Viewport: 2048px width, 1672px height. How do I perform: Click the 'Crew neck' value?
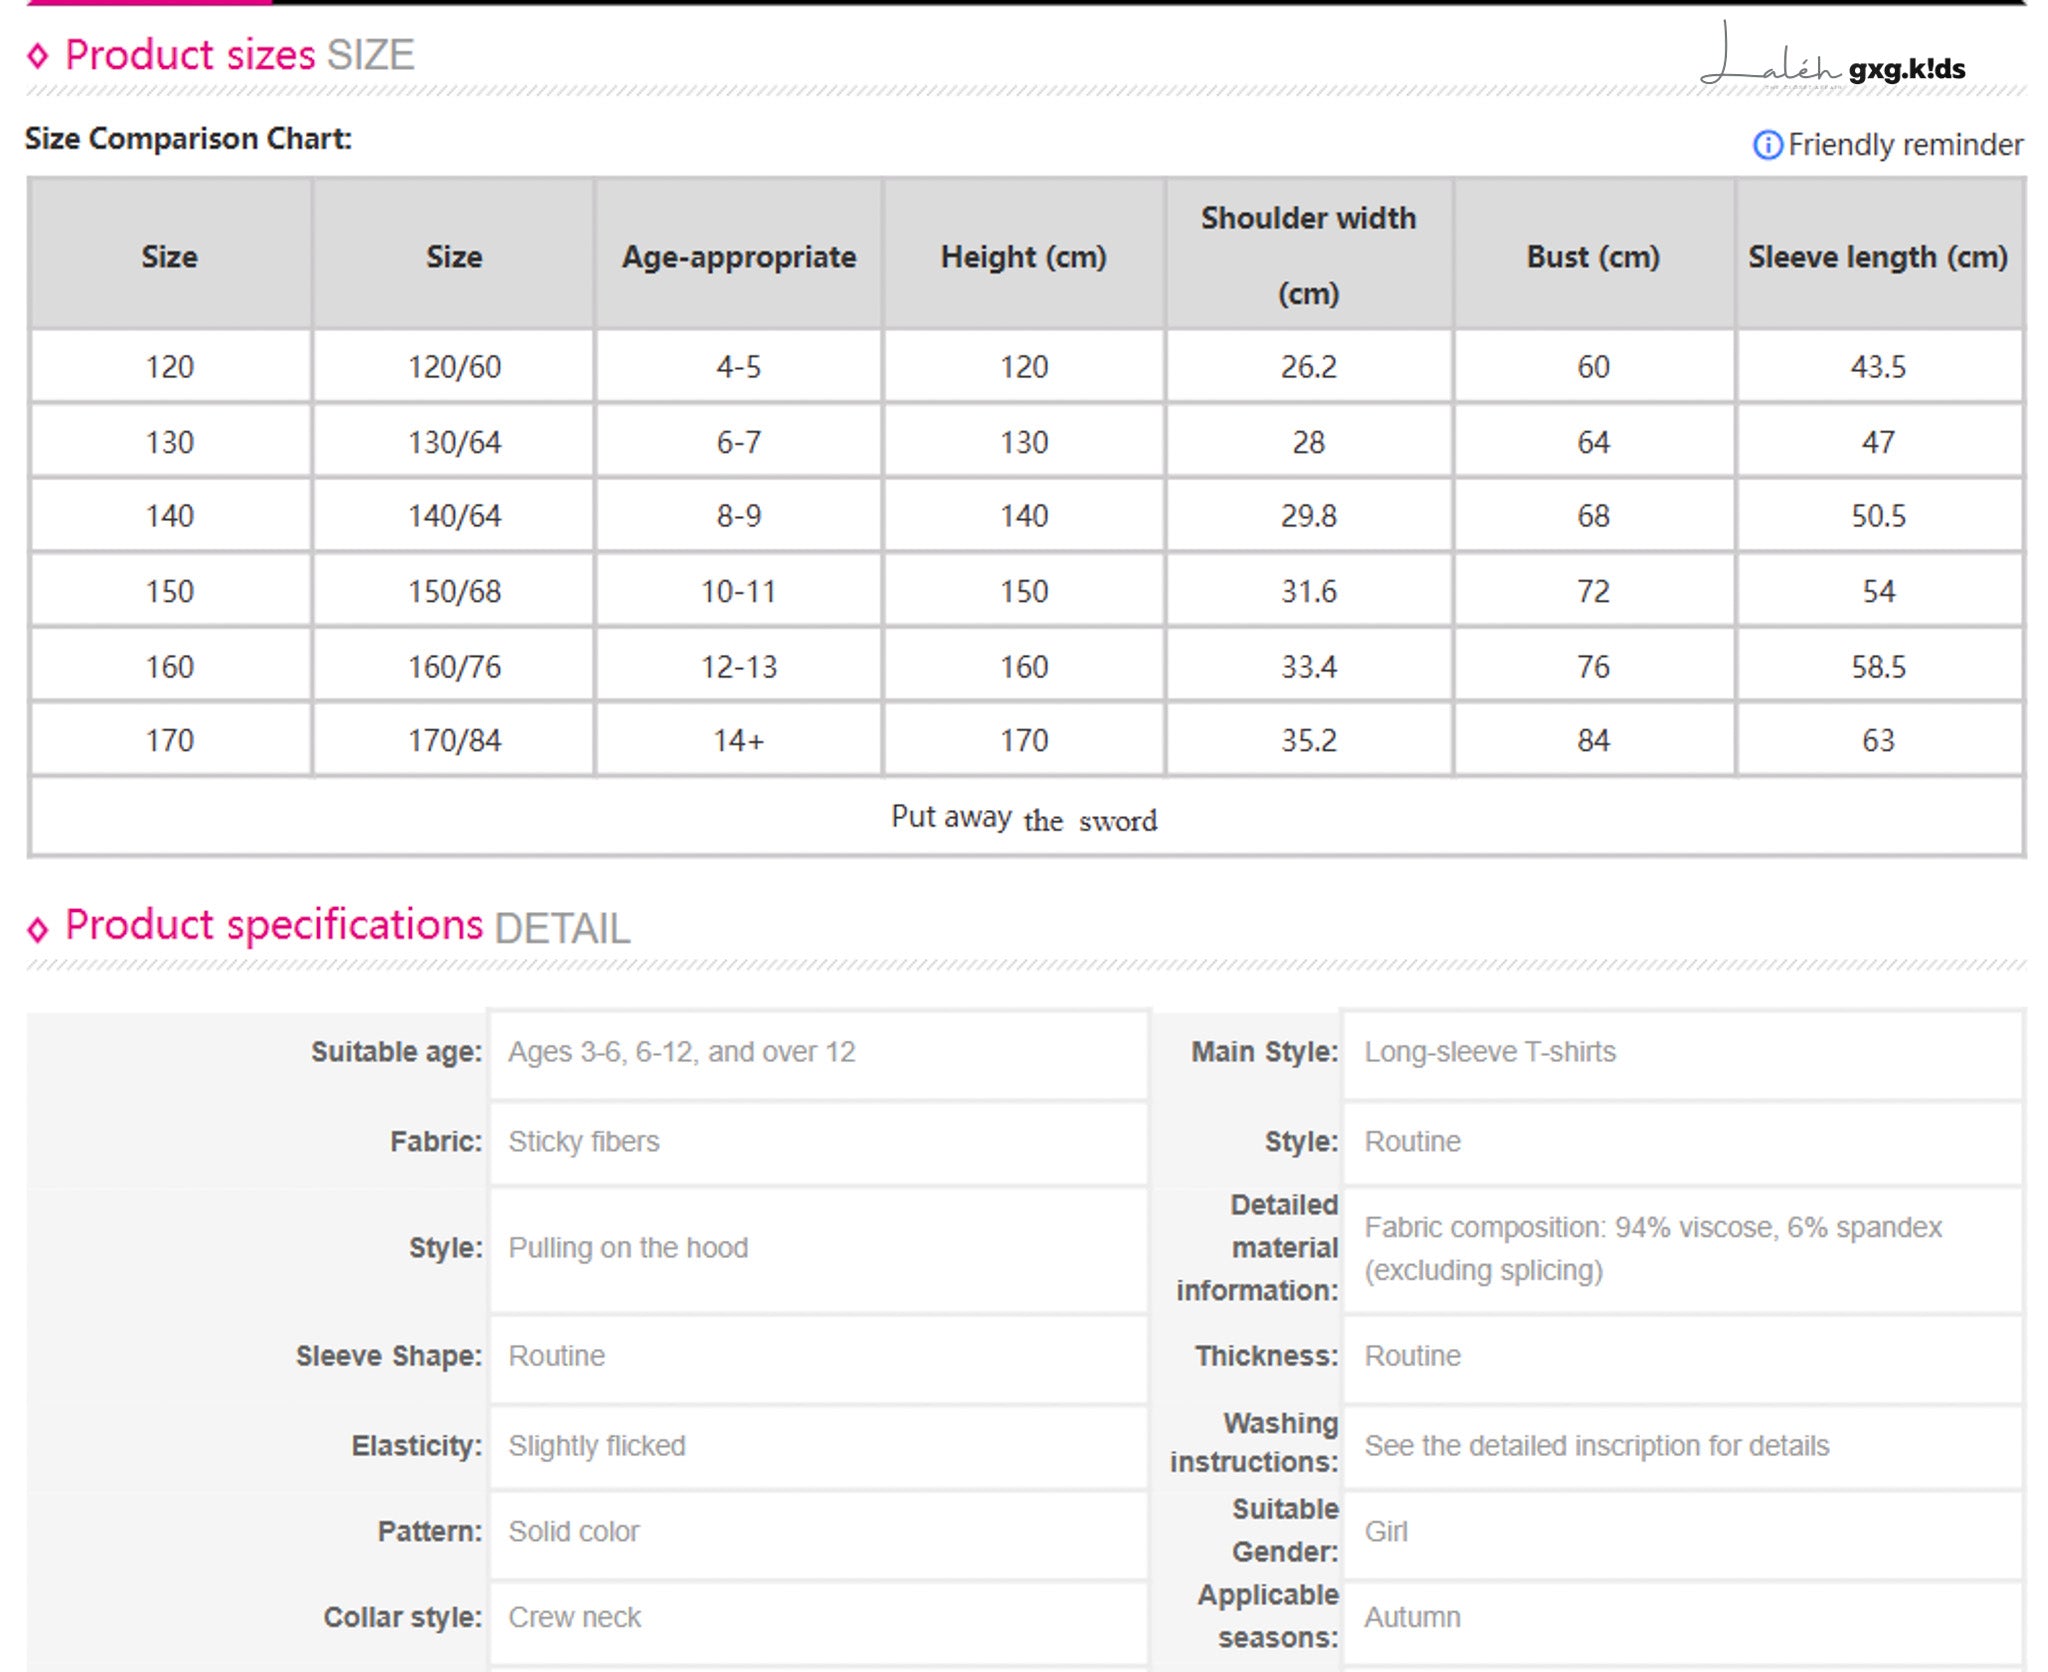[575, 1618]
